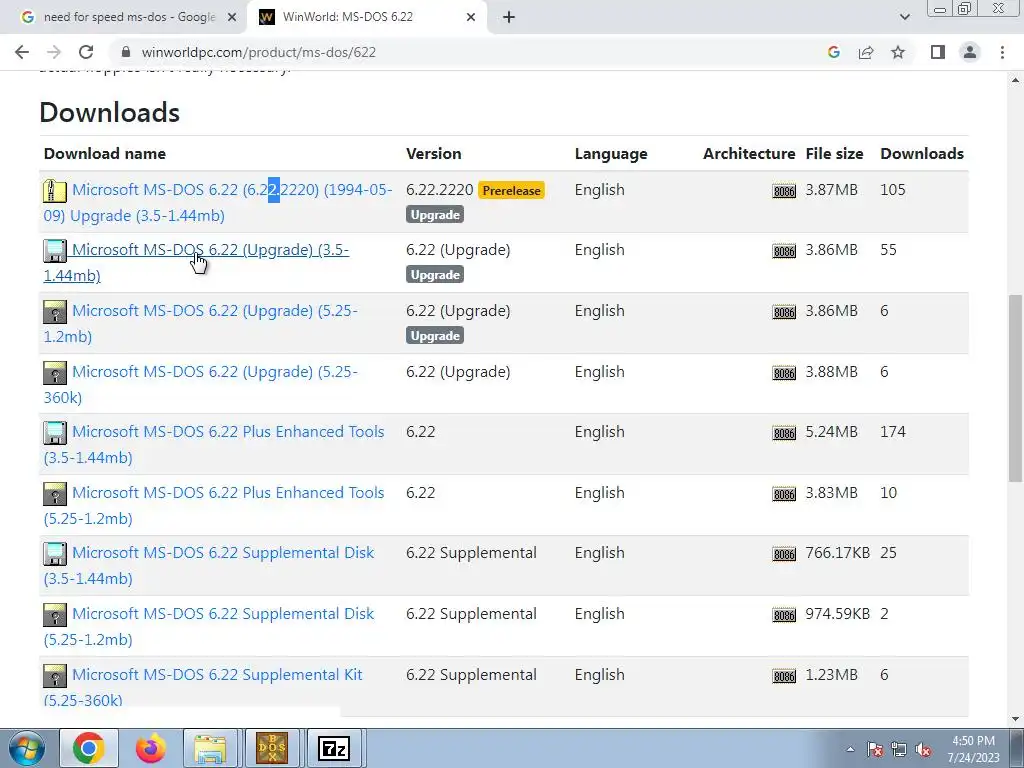Click the 974.59KB file size cell
This screenshot has height=768, width=1024.
[837, 614]
